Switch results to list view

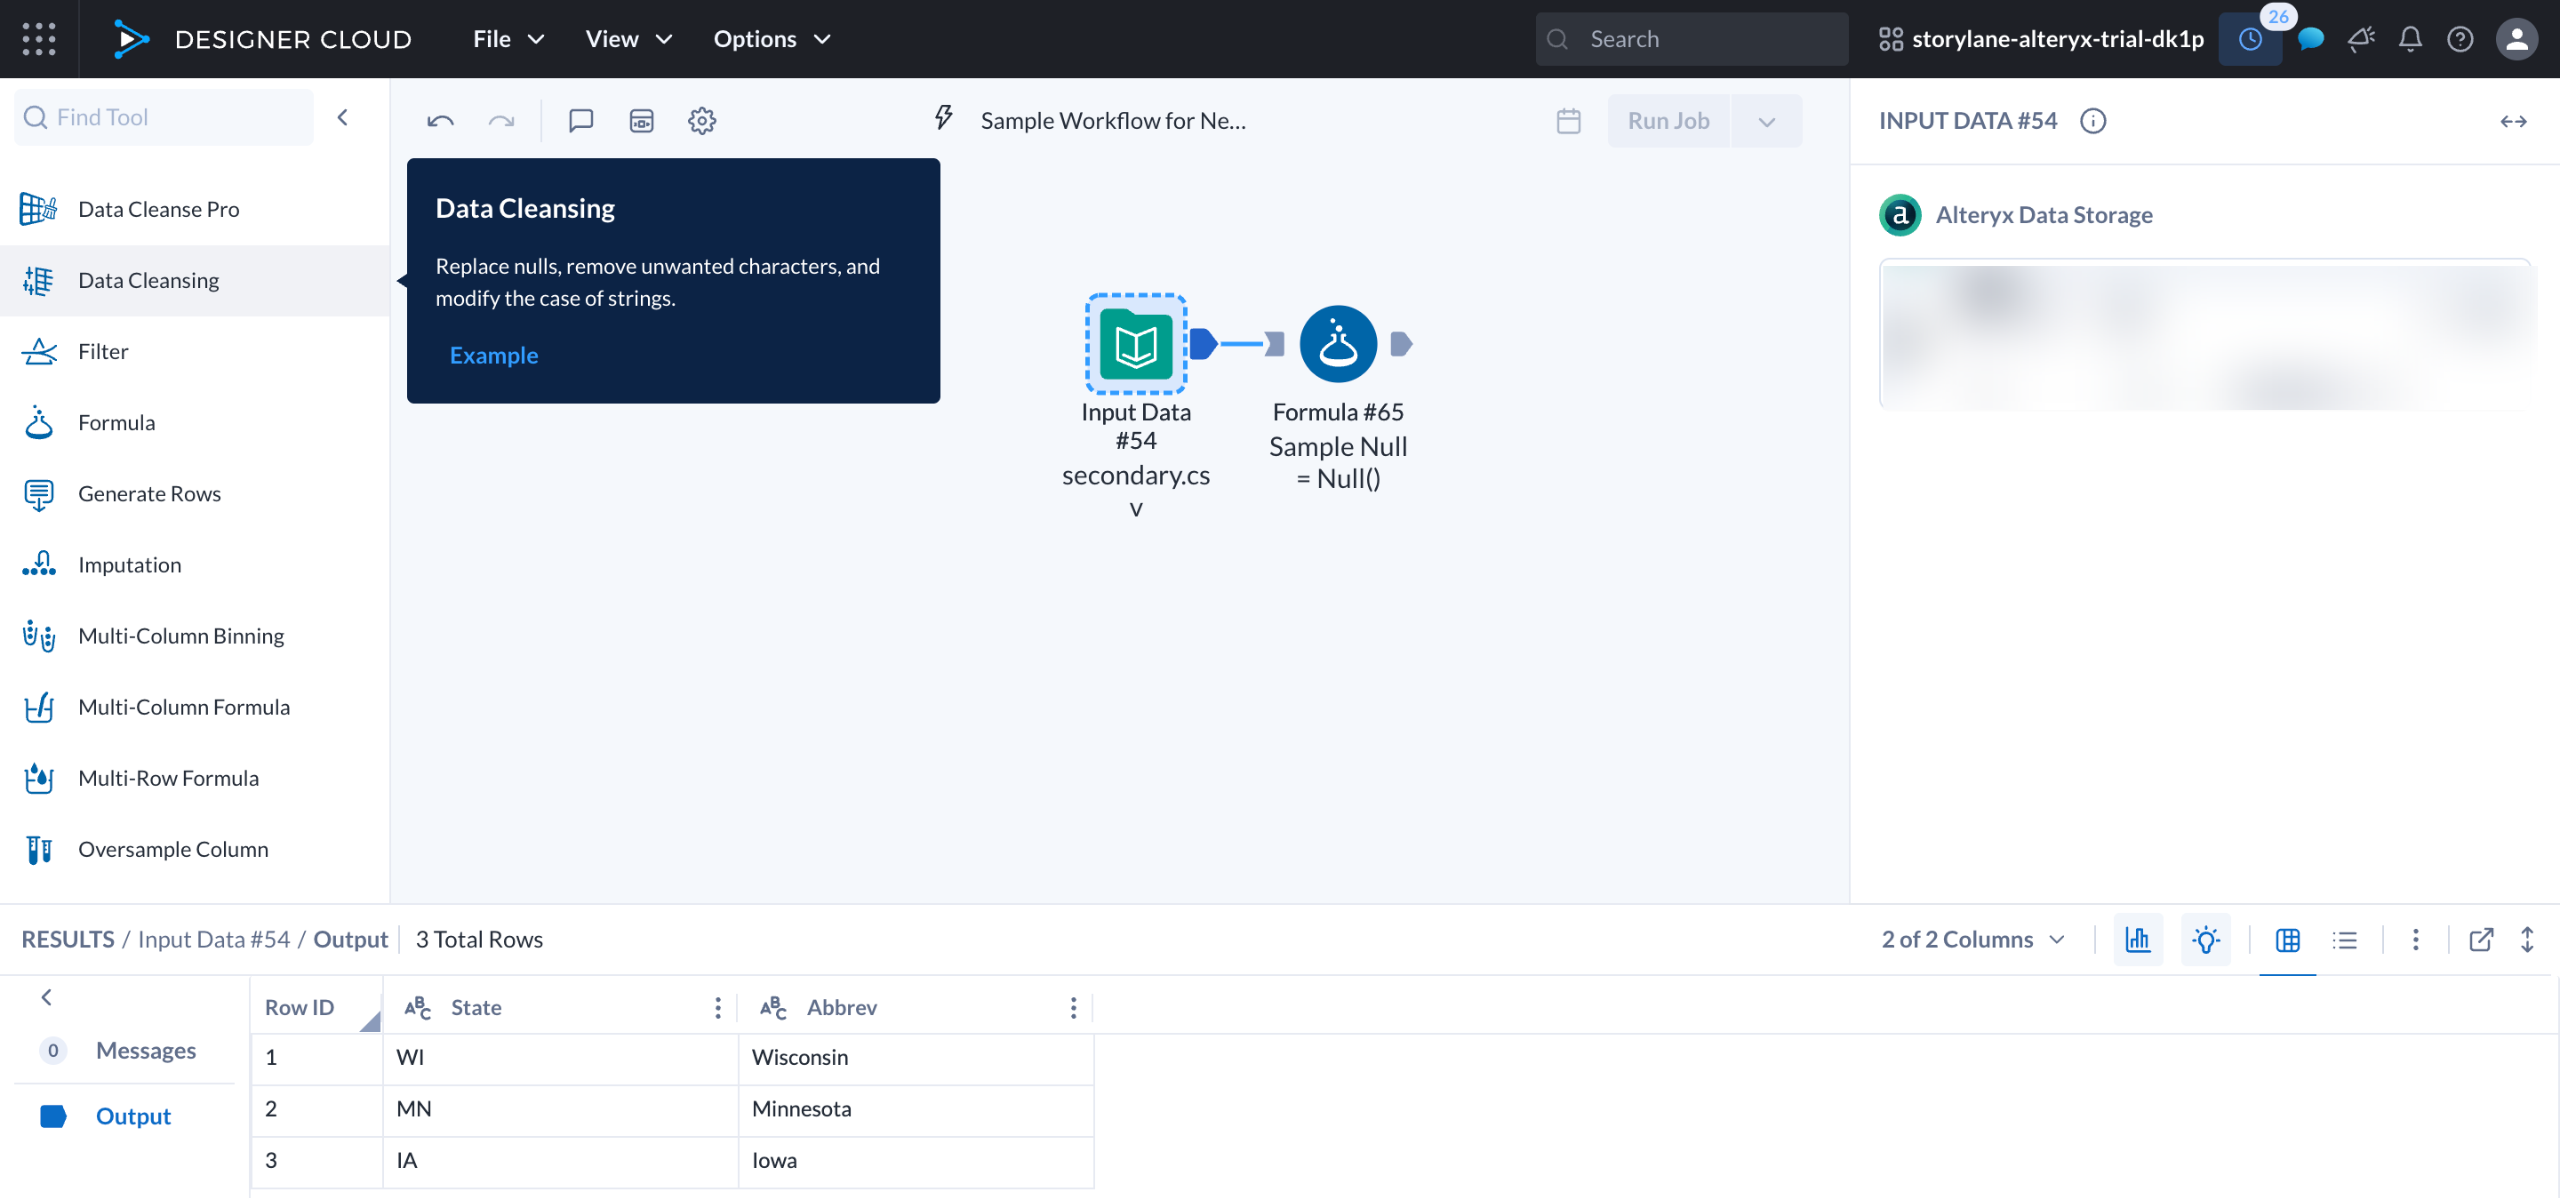[2344, 939]
